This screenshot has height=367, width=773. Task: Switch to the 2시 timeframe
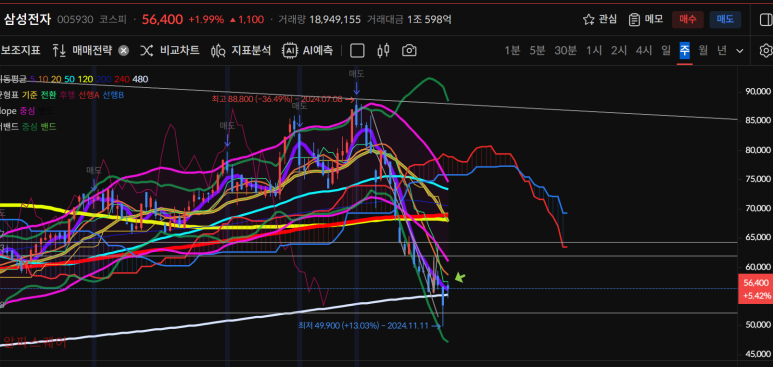point(619,50)
